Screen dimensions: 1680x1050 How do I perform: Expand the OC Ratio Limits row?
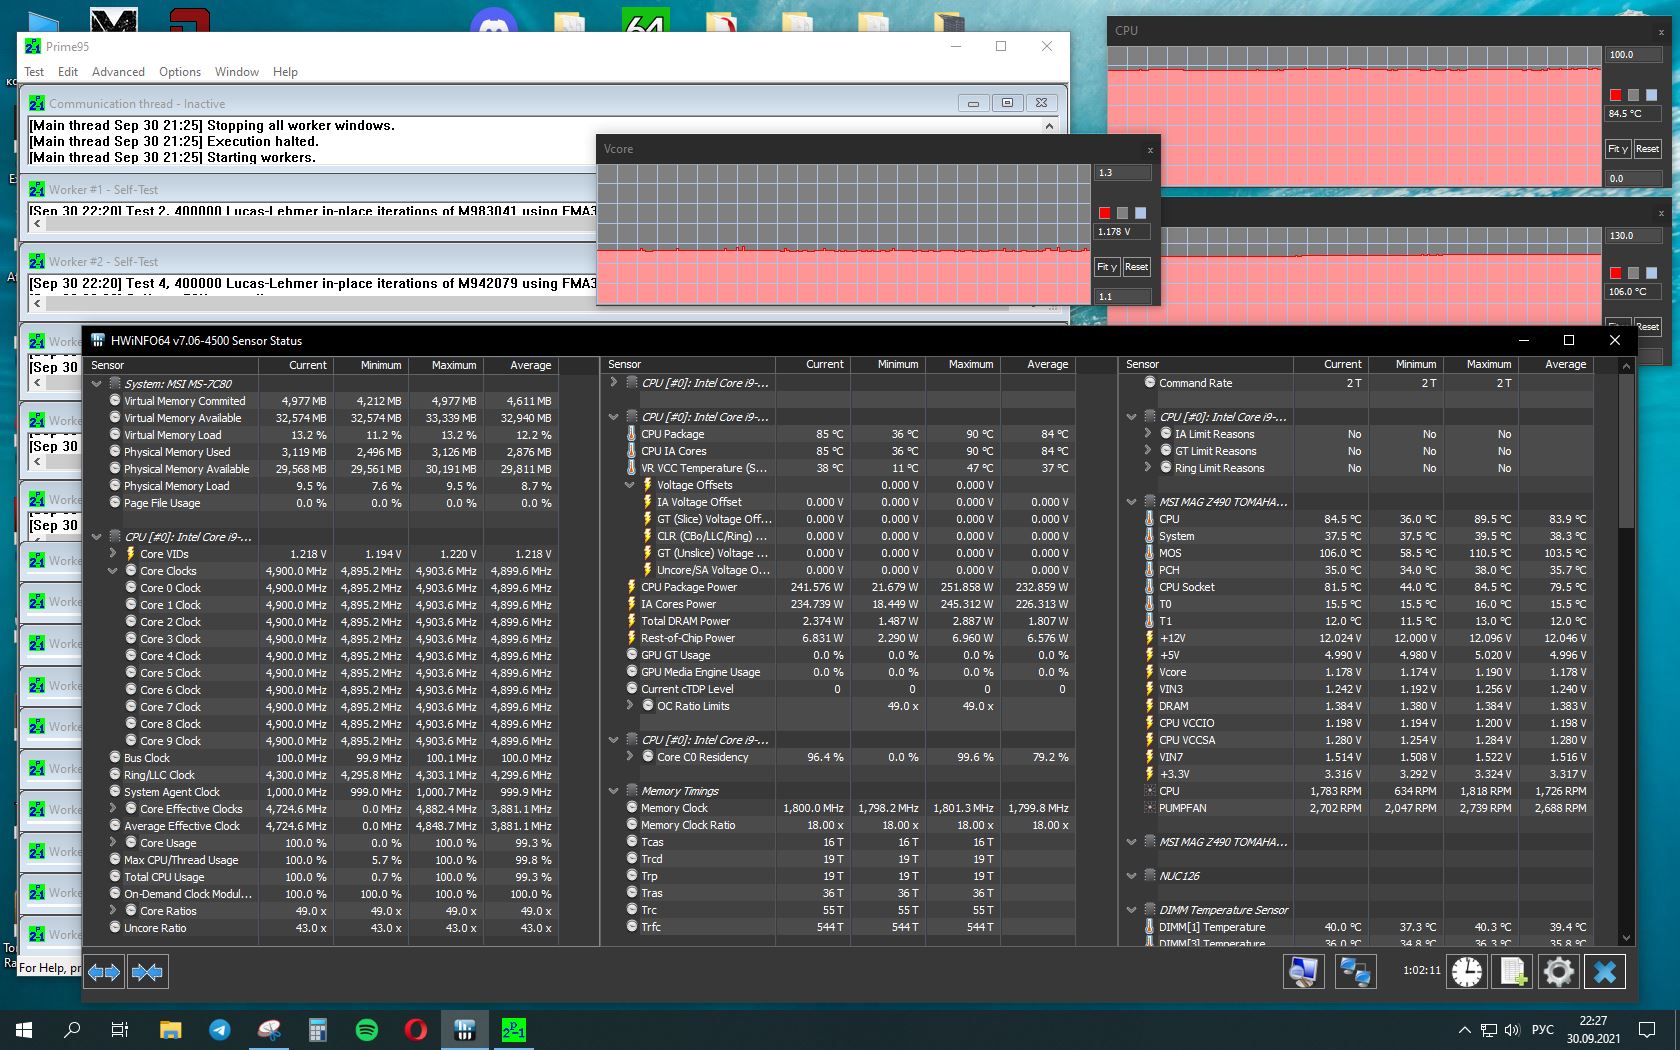[x=630, y=706]
